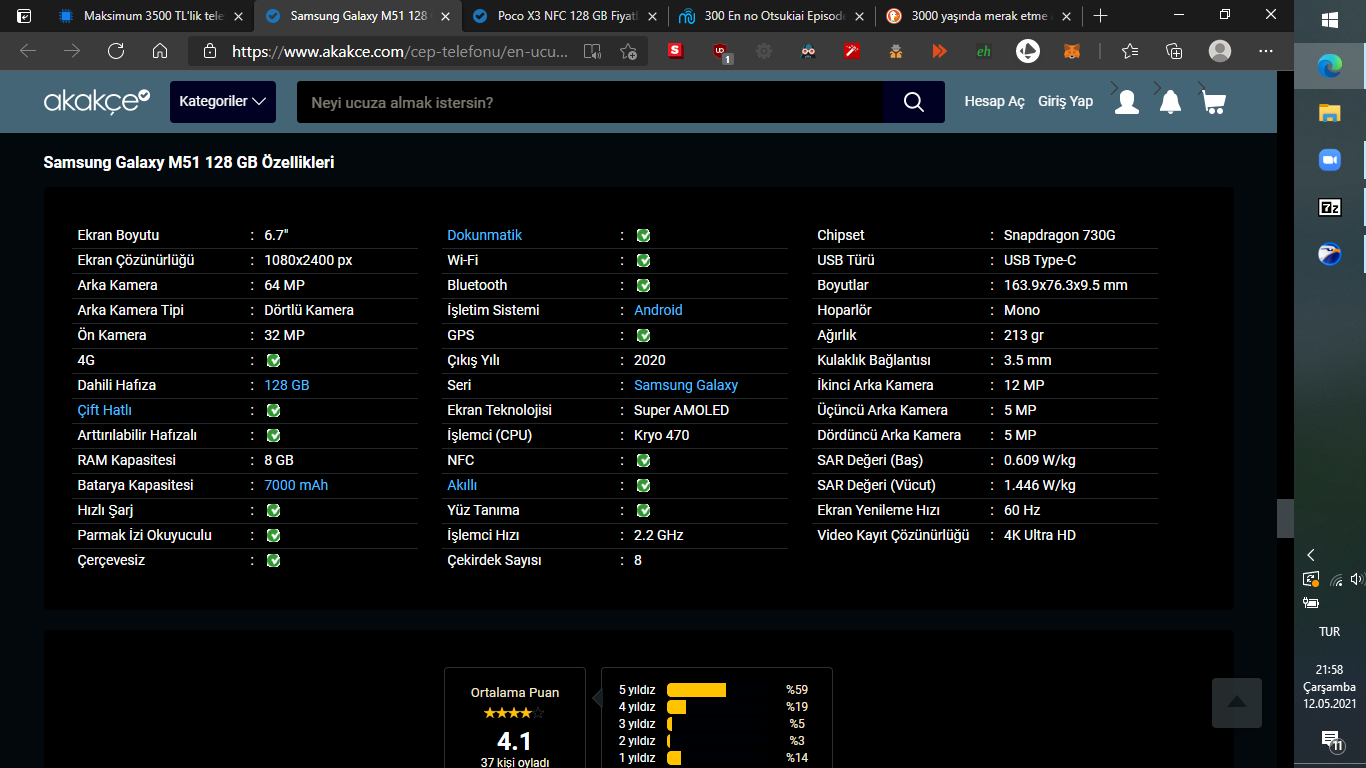Reload the akakce page
Screen dimensions: 1366x768
pyautogui.click(x=116, y=51)
